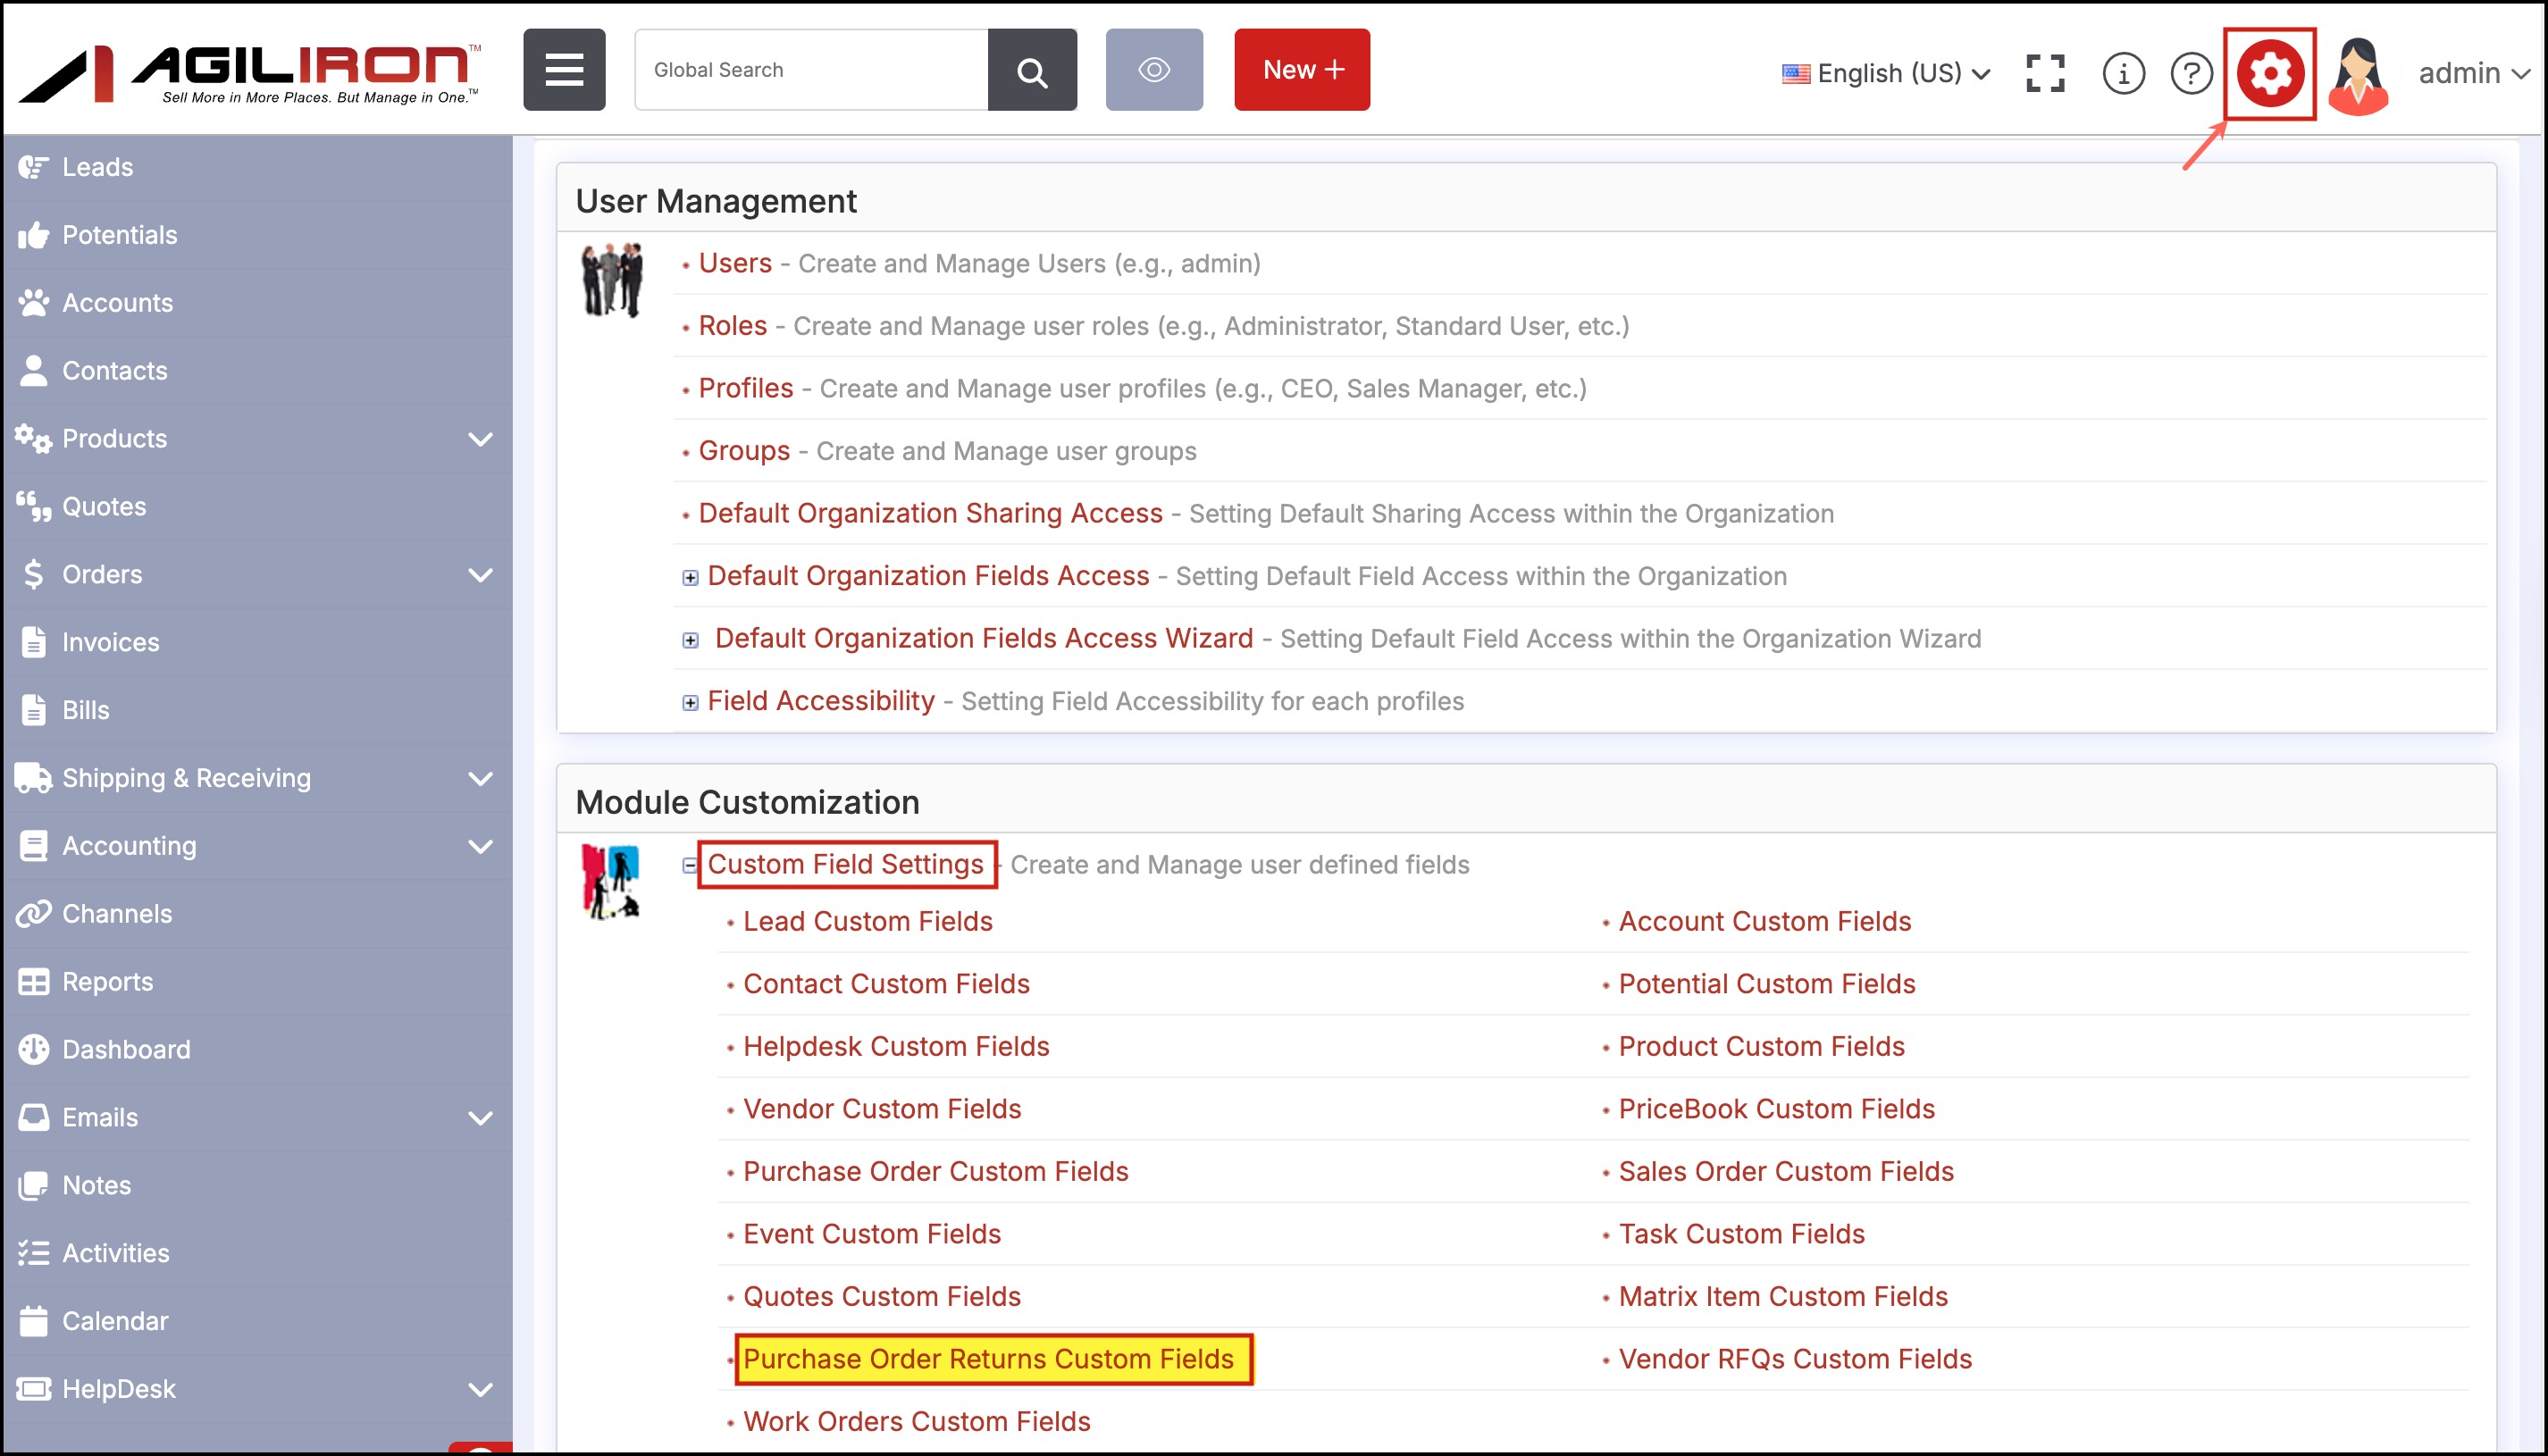Expand the Orders sidebar chevron
The height and width of the screenshot is (1456, 2548).
(x=481, y=575)
